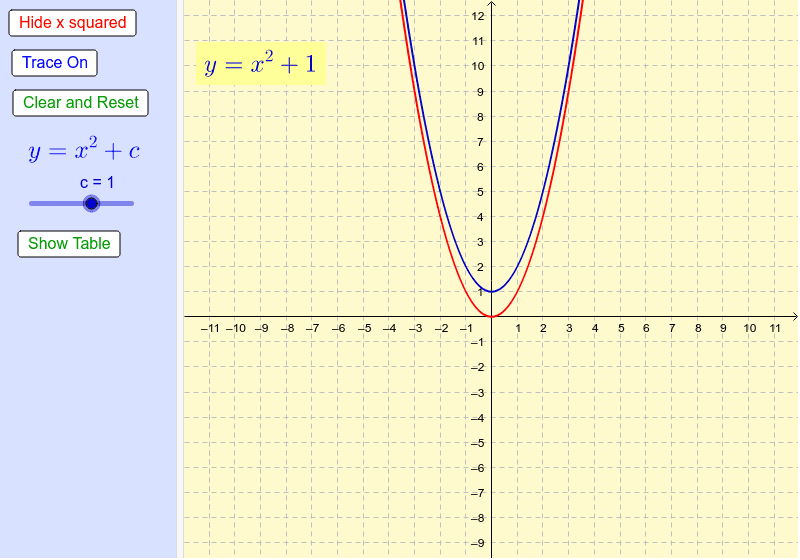
Task: Click the x-axis label 11
Action: click(x=775, y=328)
